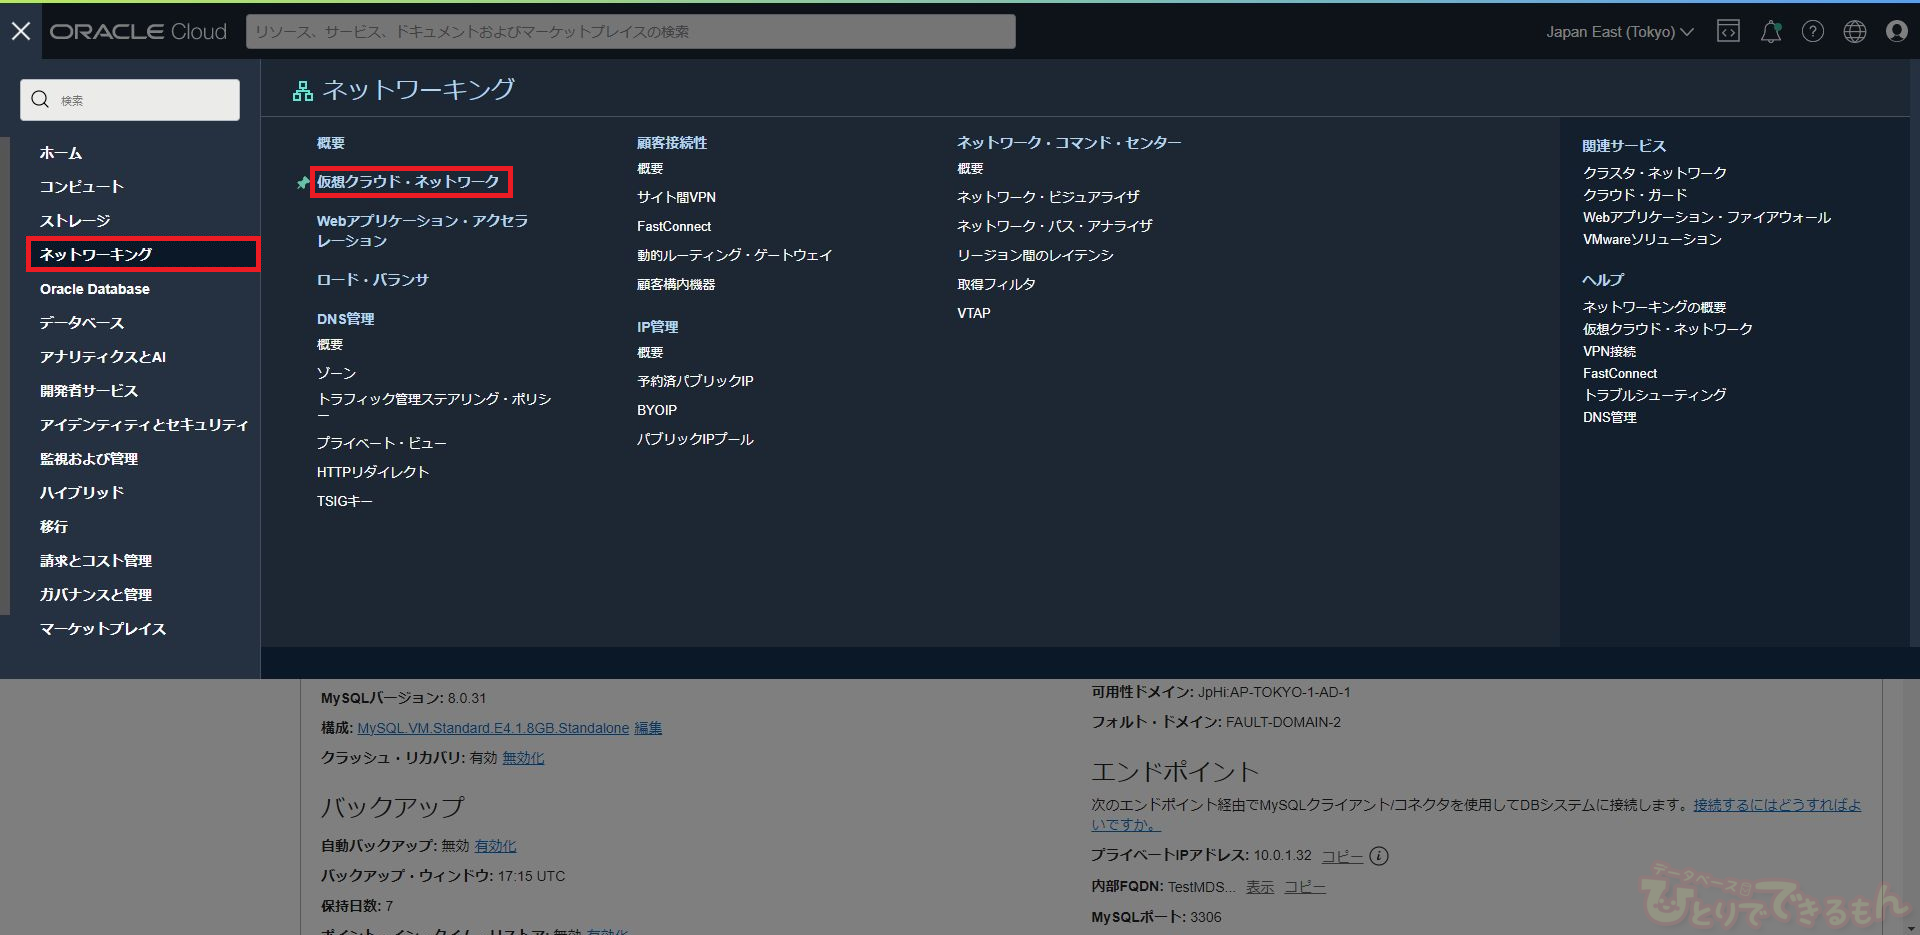The image size is (1920, 935).
Task: Open the Cloud Shell developer tools icon
Action: click(x=1728, y=31)
